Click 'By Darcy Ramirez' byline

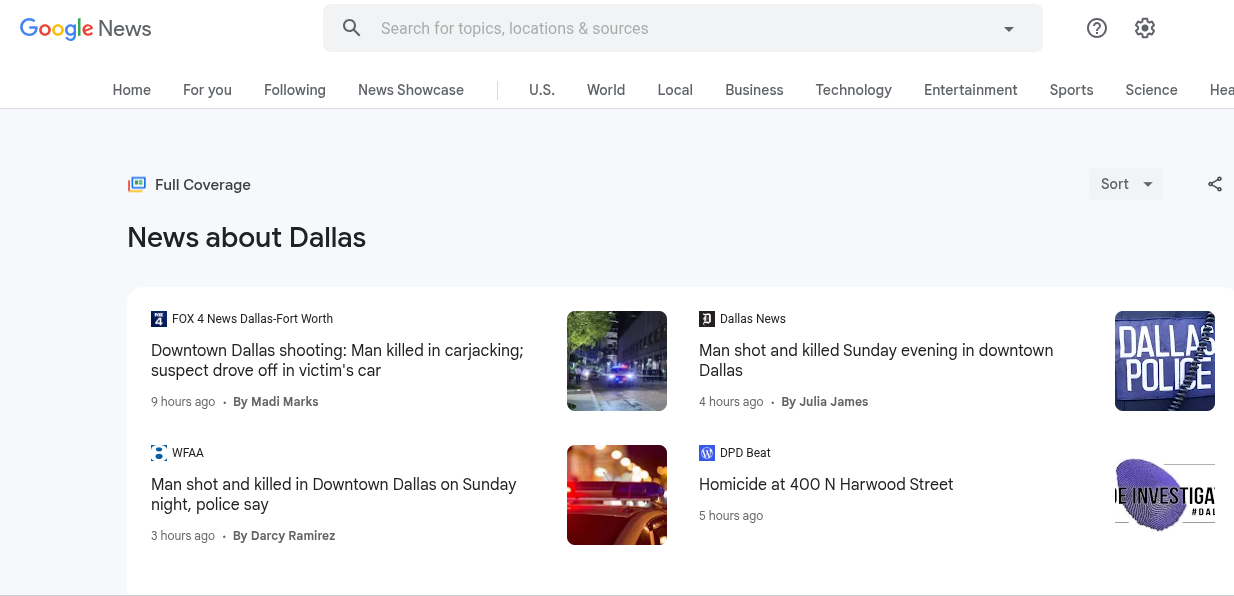coord(284,536)
